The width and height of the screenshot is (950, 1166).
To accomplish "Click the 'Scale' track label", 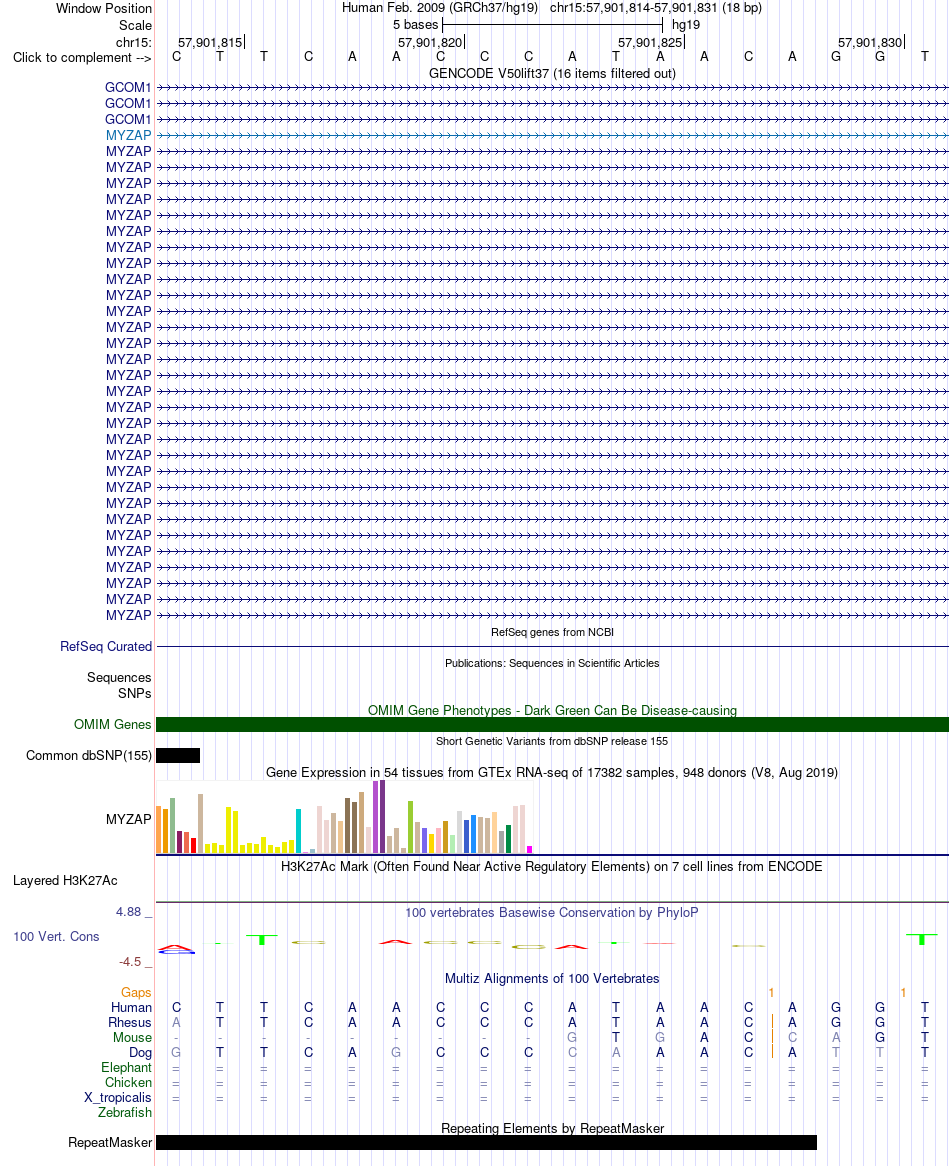I will 135,25.
